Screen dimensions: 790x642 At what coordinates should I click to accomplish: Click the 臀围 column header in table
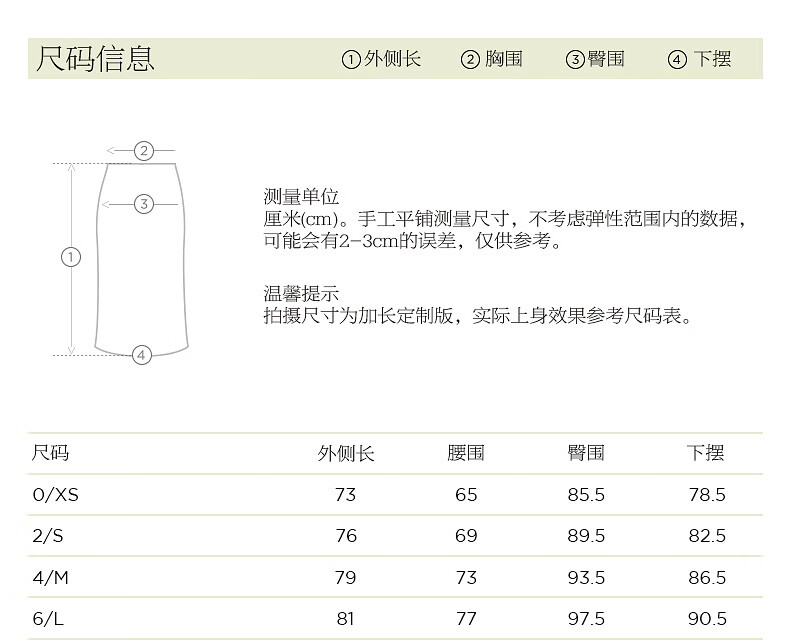click(x=586, y=453)
